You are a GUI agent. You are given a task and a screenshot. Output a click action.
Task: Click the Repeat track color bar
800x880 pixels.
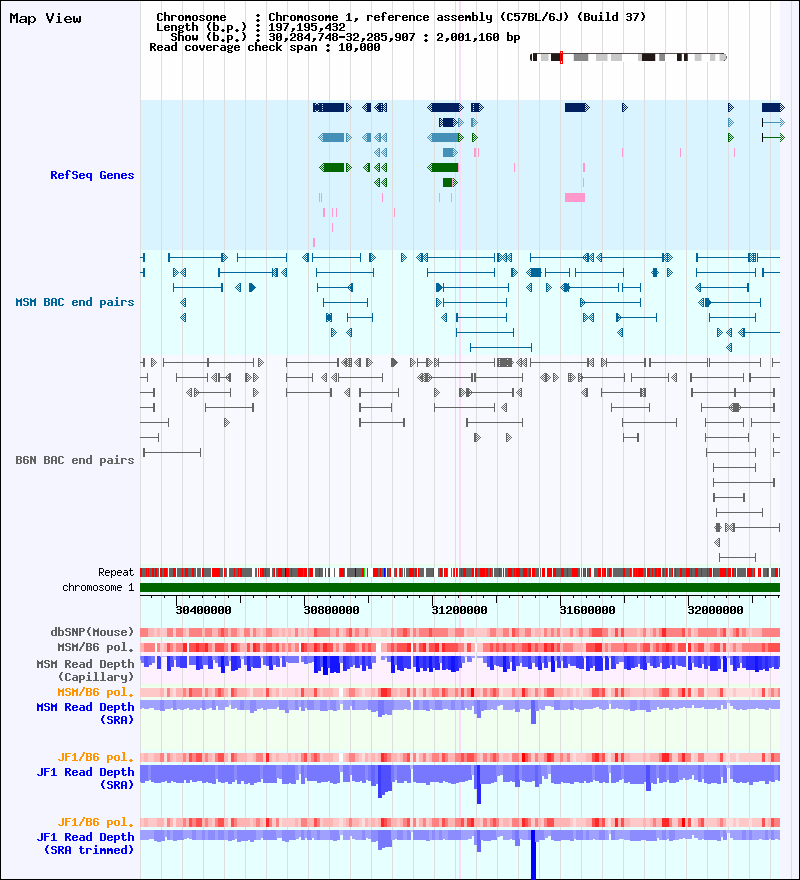coord(460,572)
